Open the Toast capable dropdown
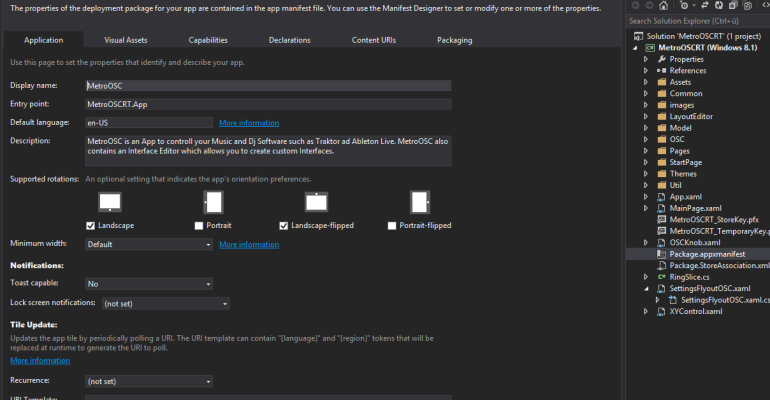This screenshot has width=770, height=400. click(149, 284)
